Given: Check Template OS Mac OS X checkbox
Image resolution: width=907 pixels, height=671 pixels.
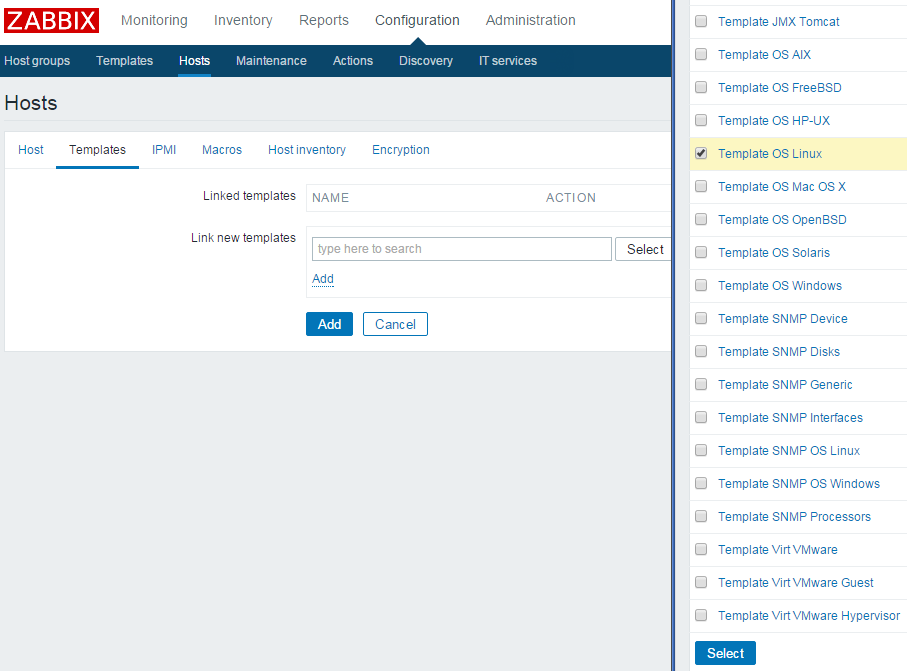Looking at the screenshot, I should [701, 186].
